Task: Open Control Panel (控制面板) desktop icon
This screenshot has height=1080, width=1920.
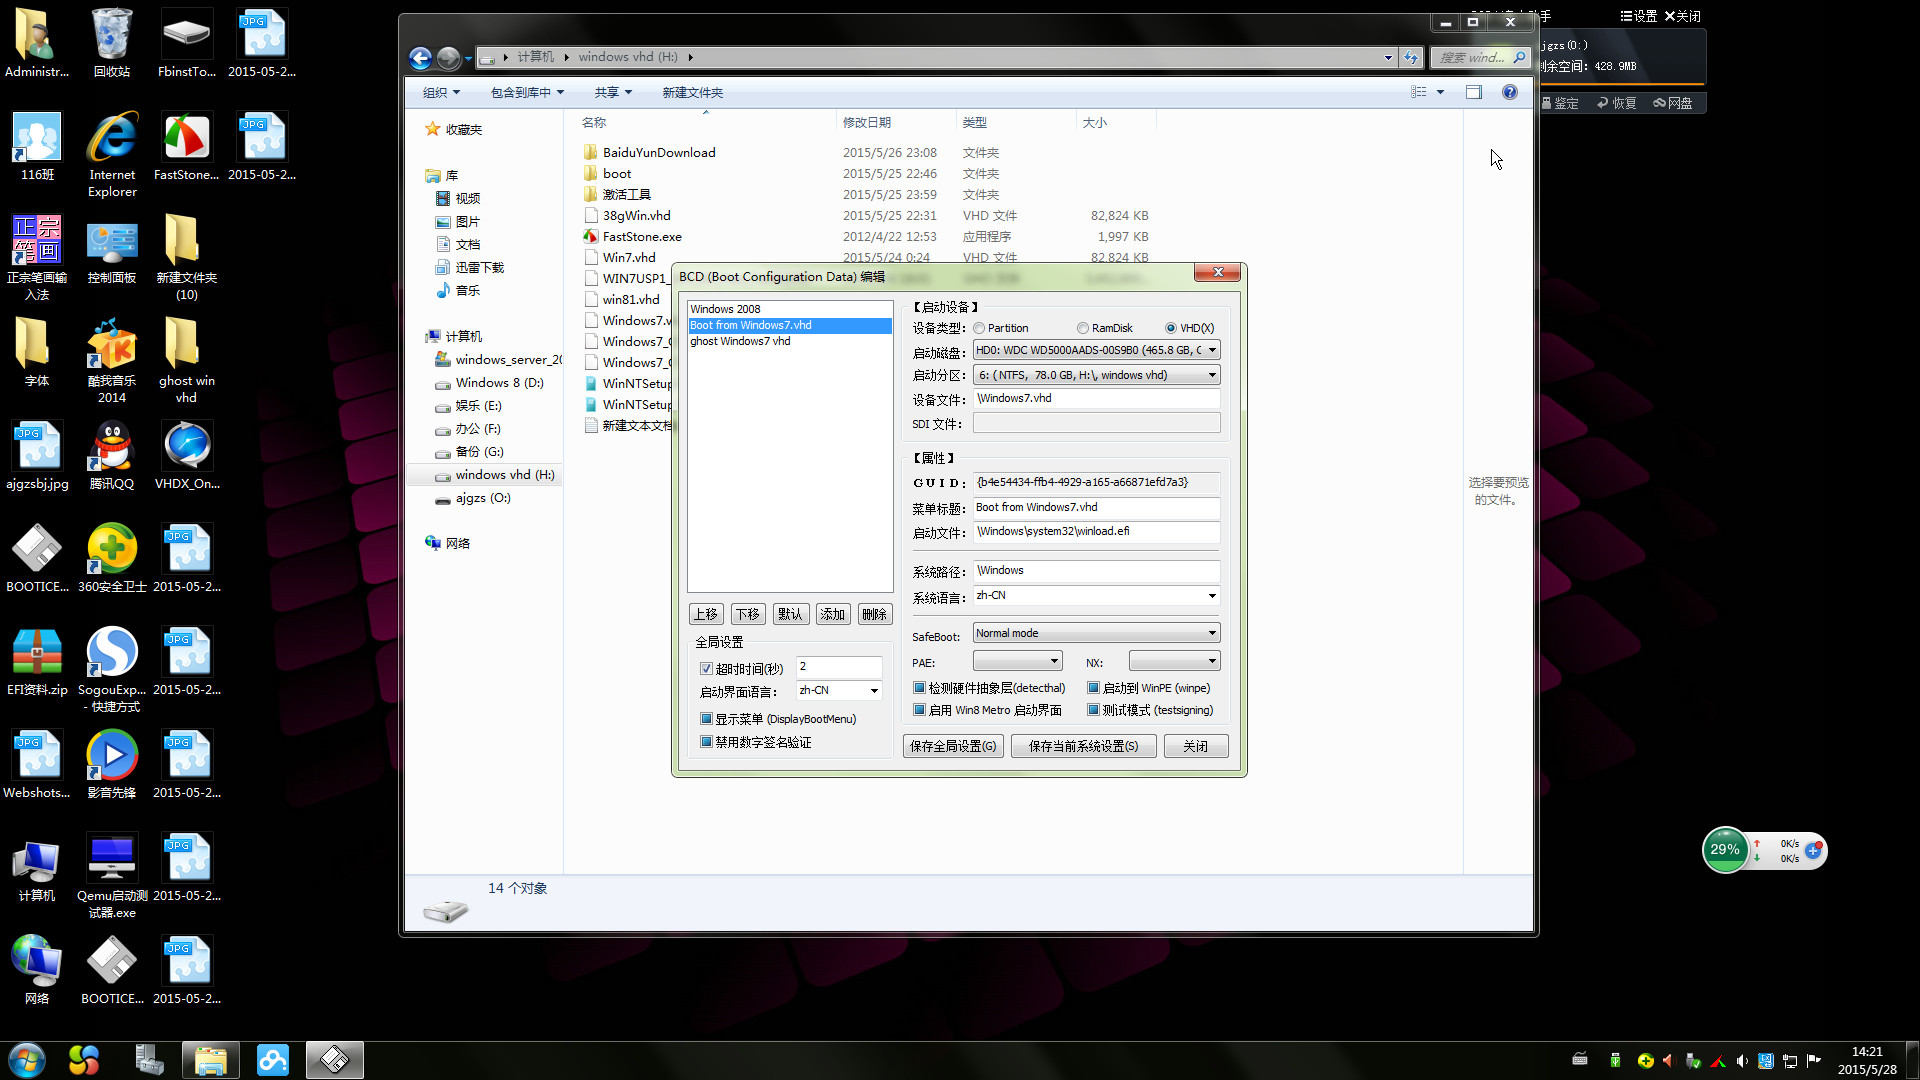Action: point(112,250)
